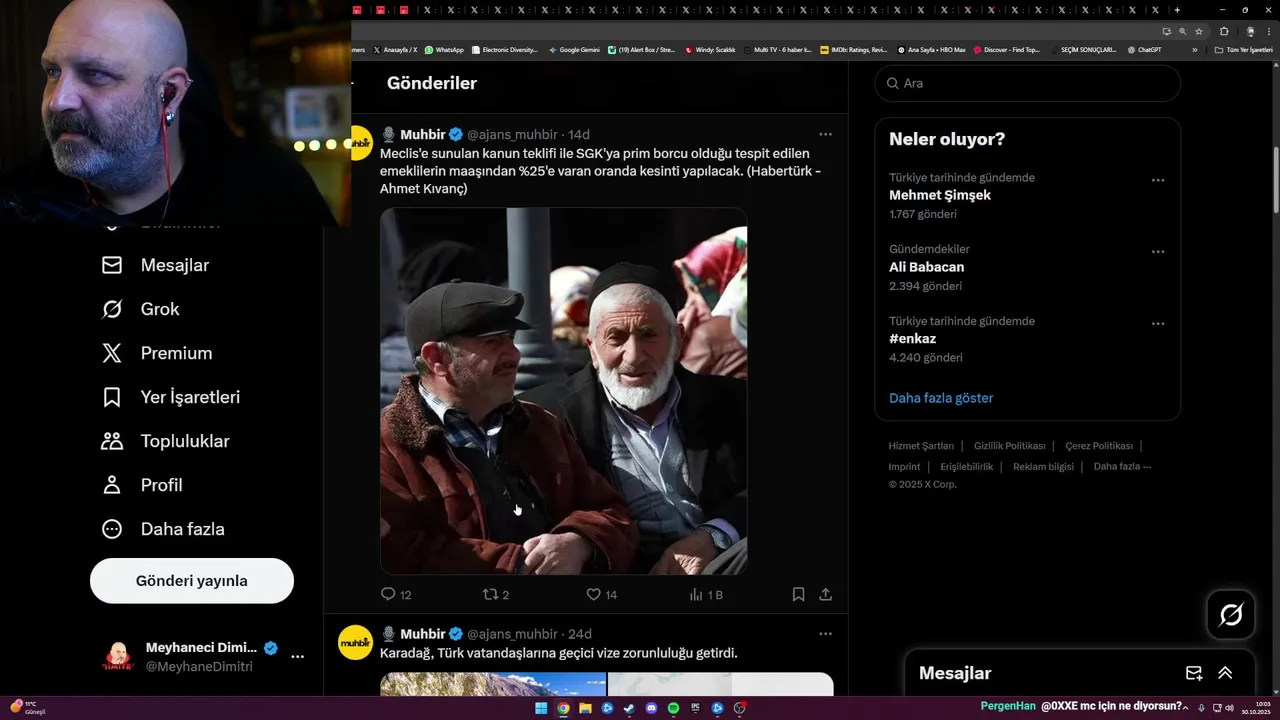The width and height of the screenshot is (1280, 720).
Task: Expand footer Daha fazla options
Action: pos(1122,467)
